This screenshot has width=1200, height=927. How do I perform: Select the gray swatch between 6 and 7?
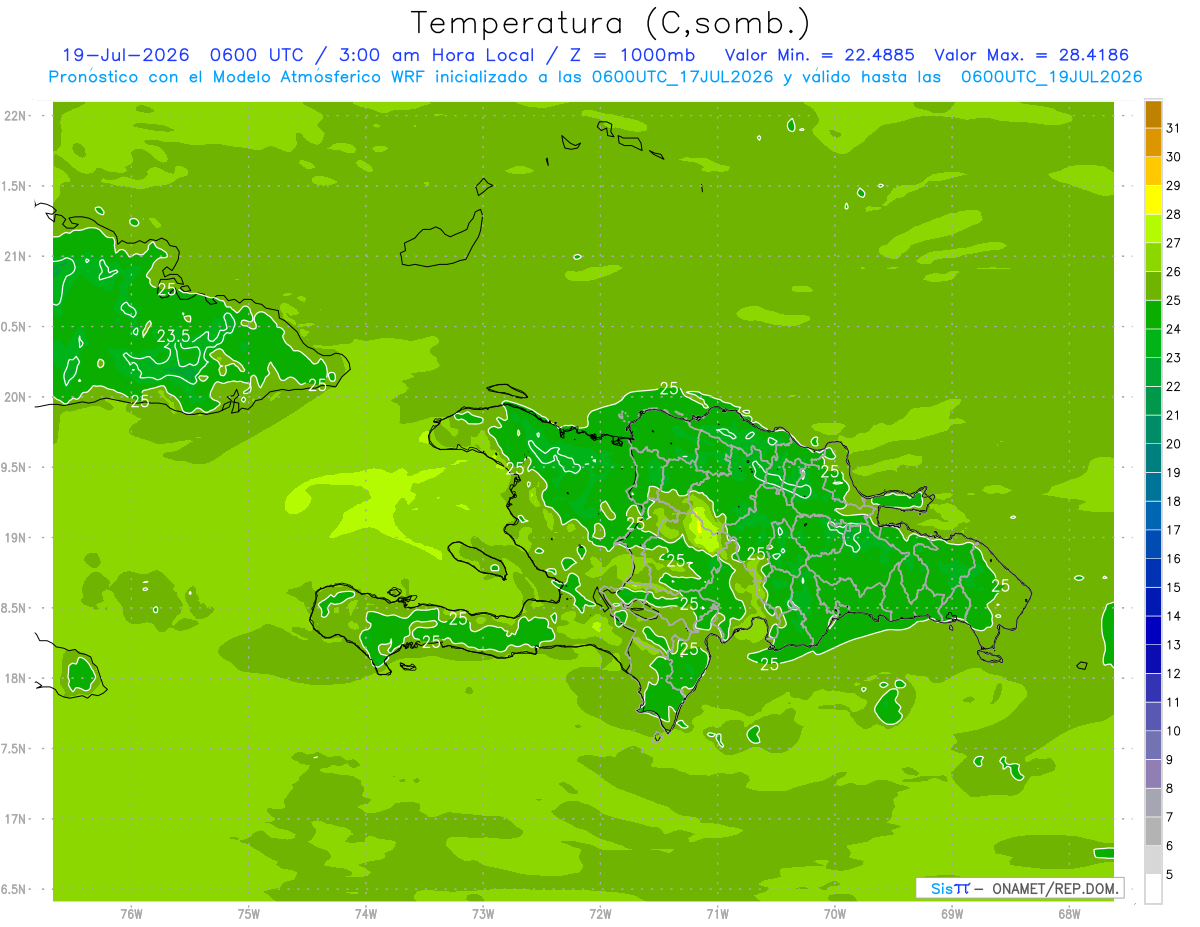[x=1153, y=831]
